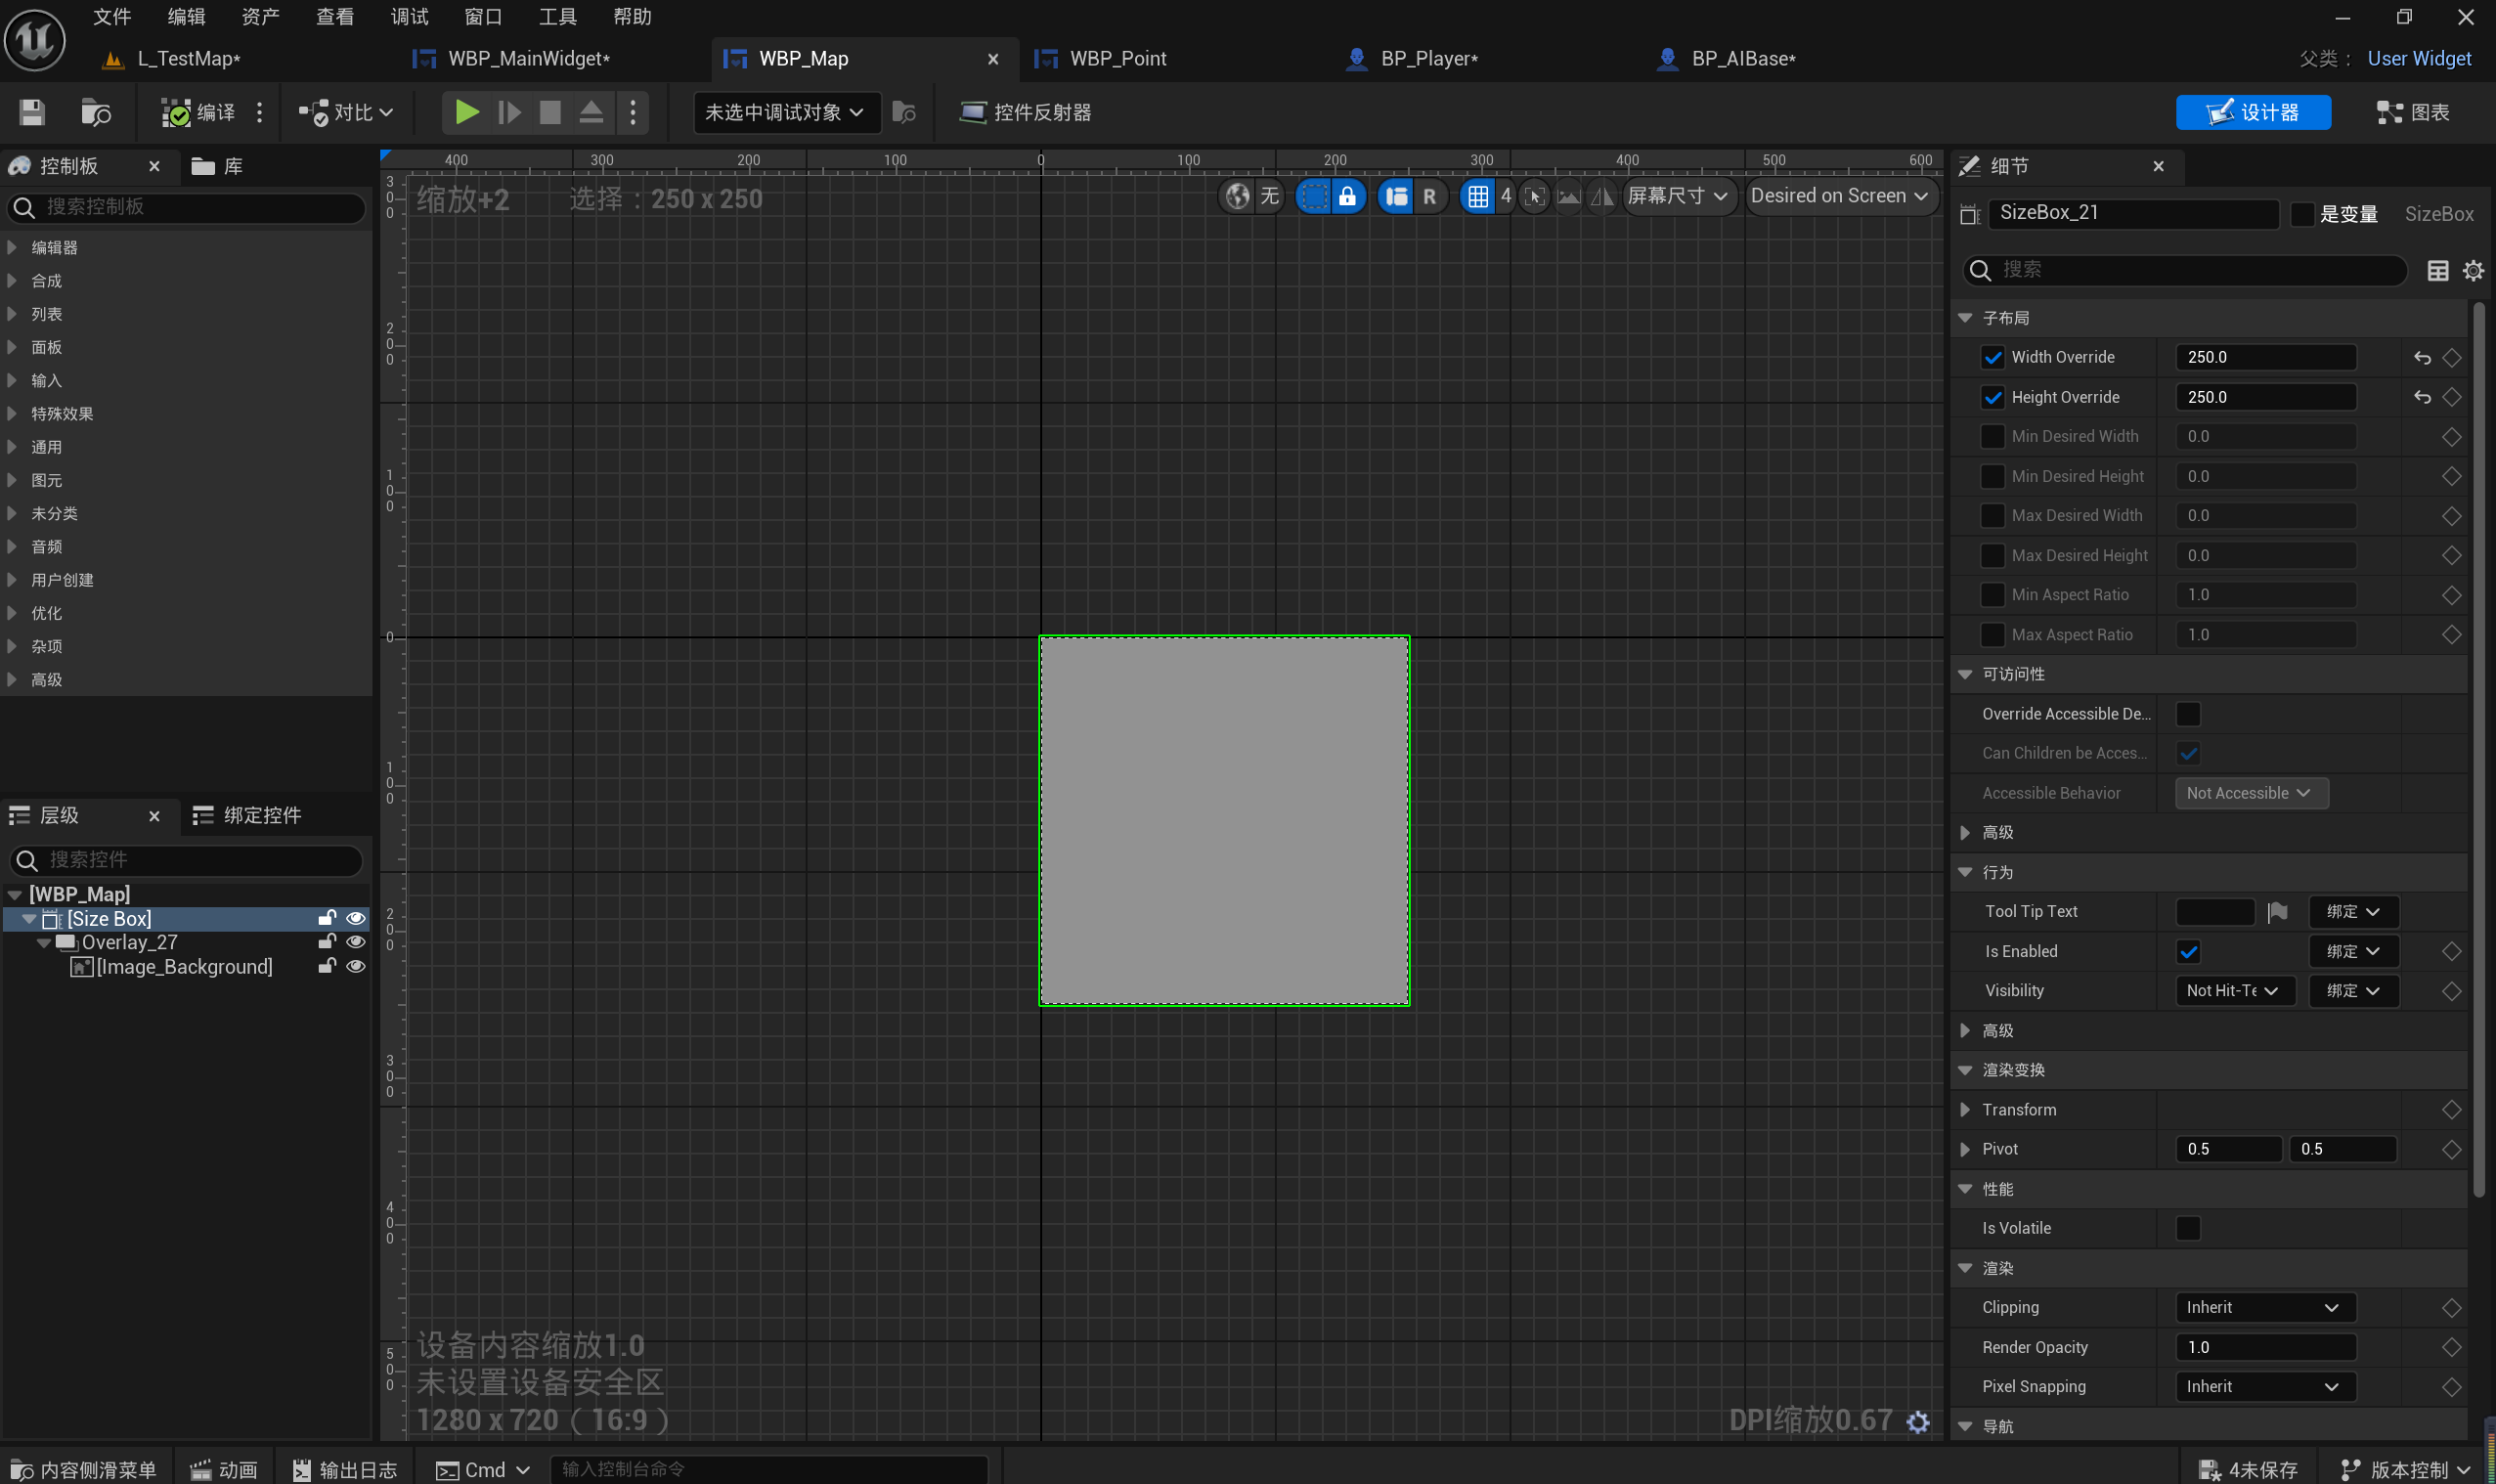
Task: Switch to the WBP_Point tab
Action: [x=1117, y=59]
